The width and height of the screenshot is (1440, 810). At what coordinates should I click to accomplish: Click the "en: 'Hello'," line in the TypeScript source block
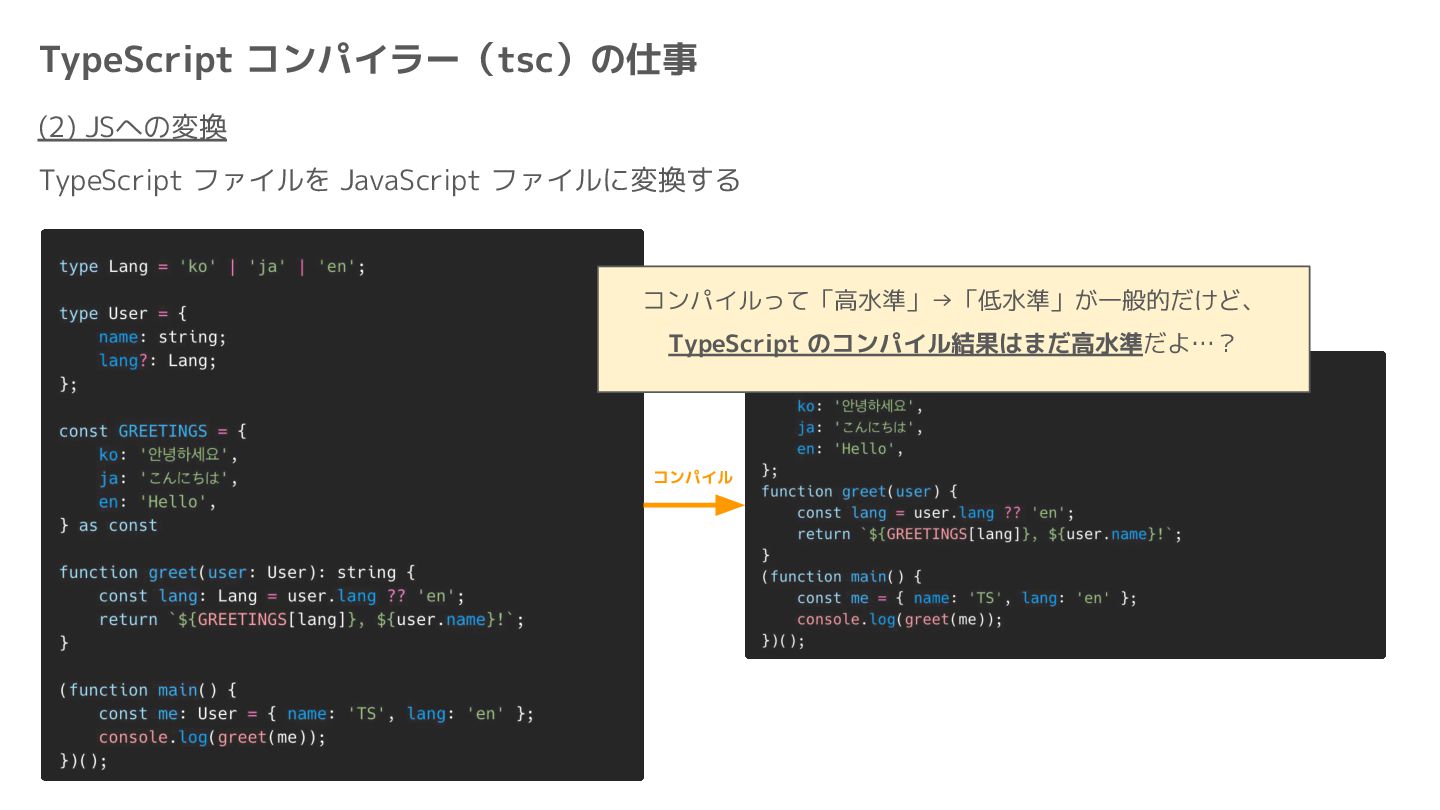click(x=158, y=502)
